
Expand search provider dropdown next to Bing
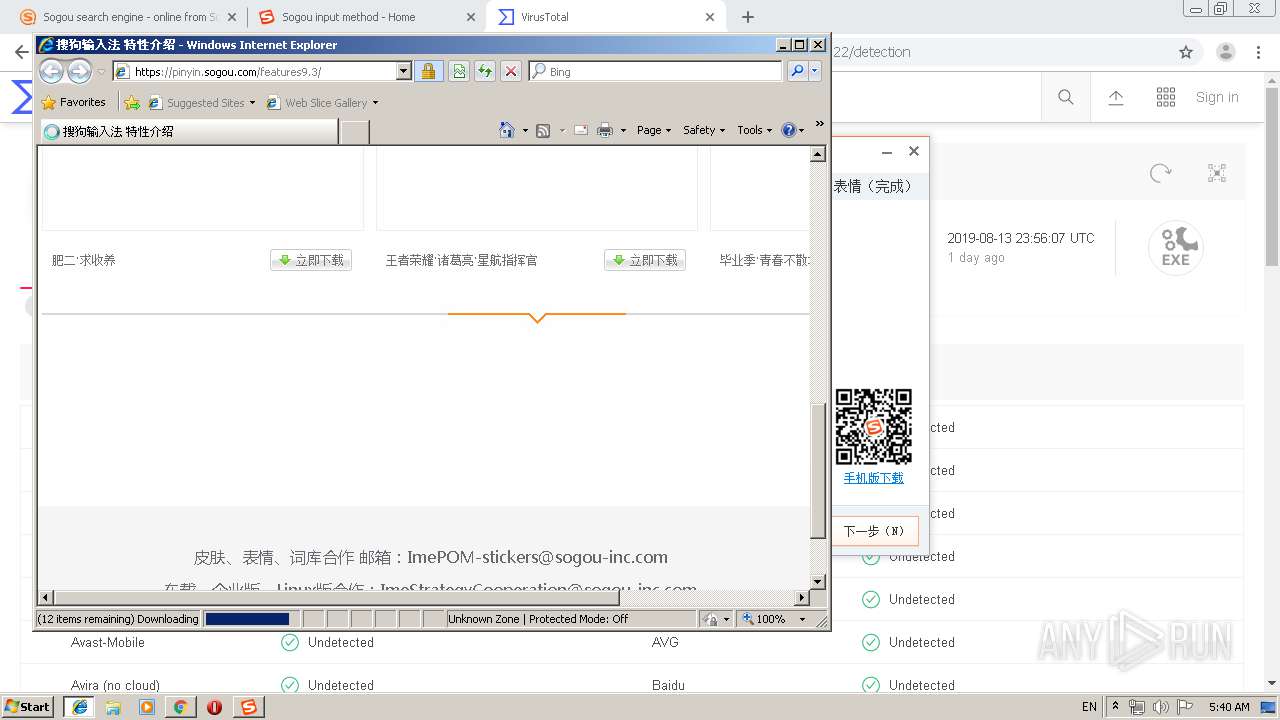(815, 71)
